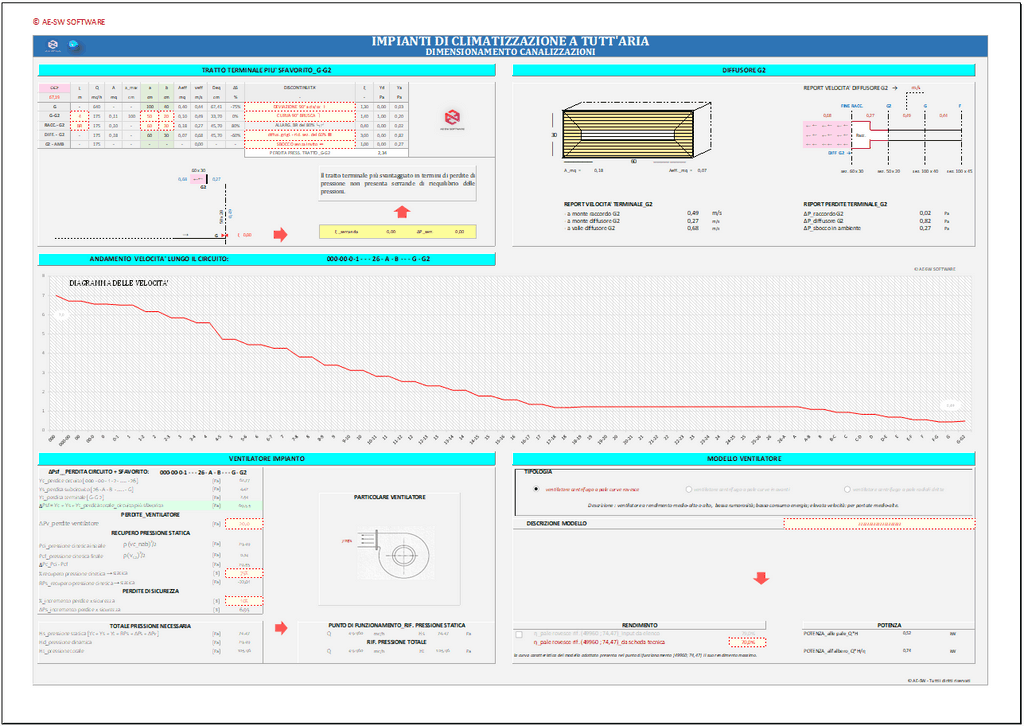Click red right arrow beside duct schematic
Image resolution: width=1024 pixels, height=726 pixels.
click(x=280, y=235)
